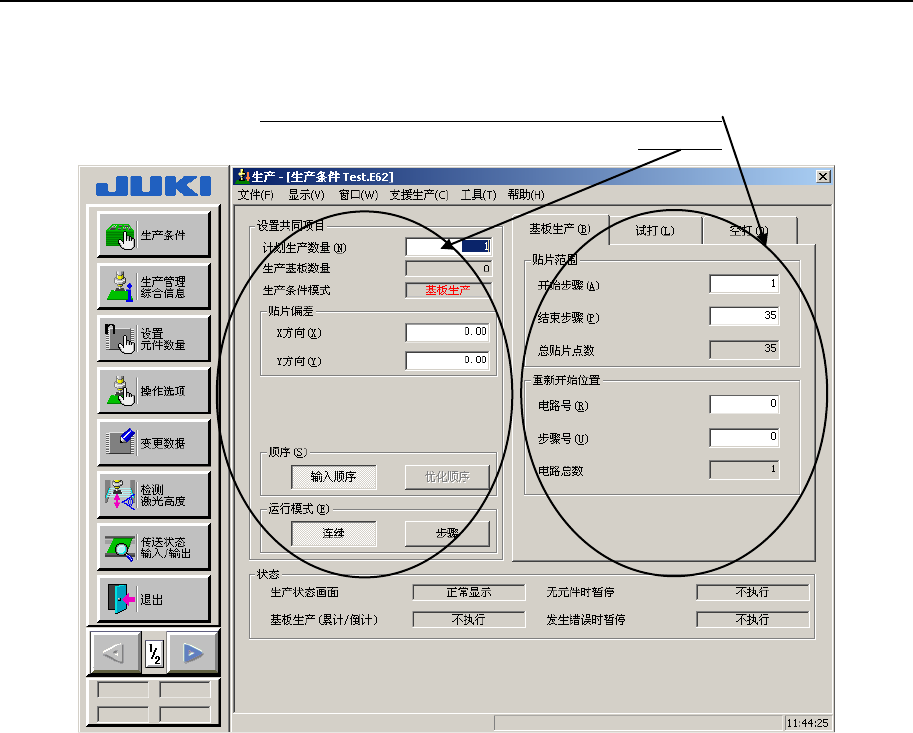Open the 帮助(H) menu

[526, 194]
